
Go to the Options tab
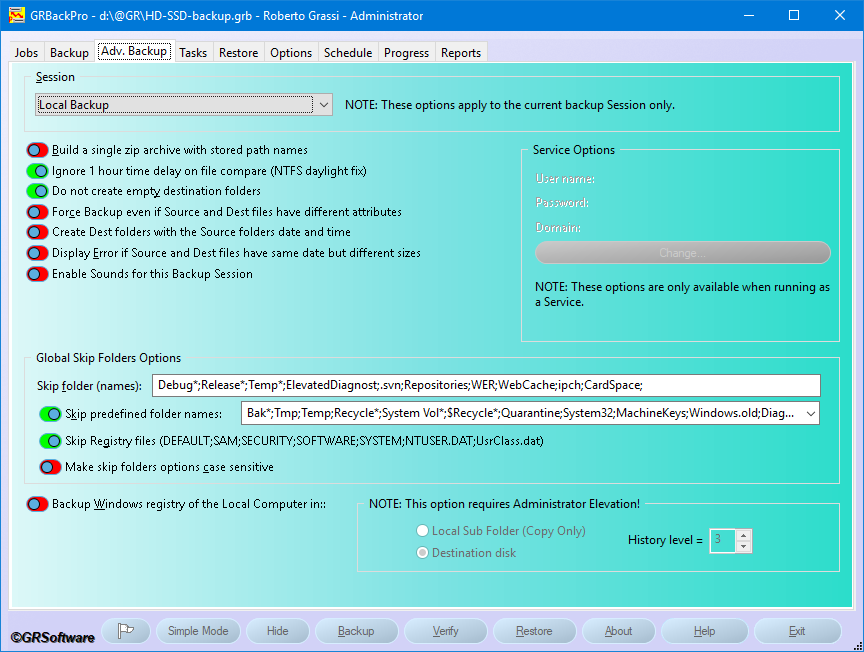(291, 52)
